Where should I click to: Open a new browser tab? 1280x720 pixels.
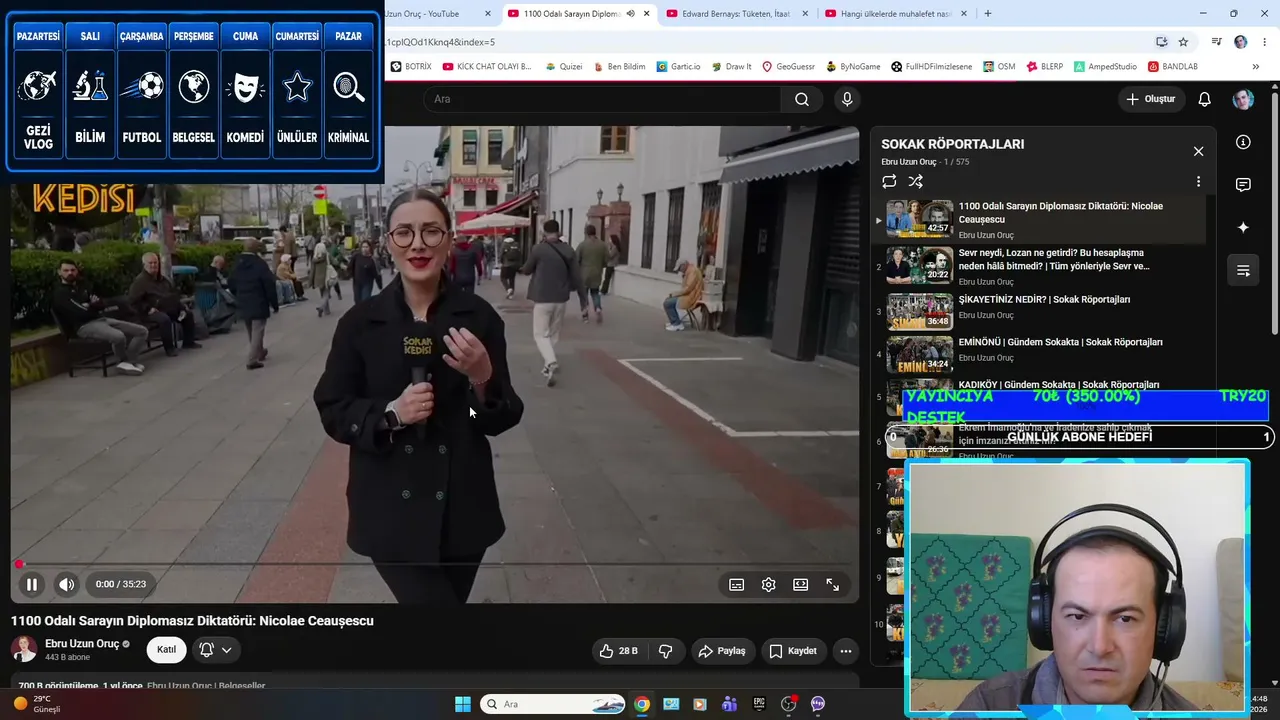point(988,14)
